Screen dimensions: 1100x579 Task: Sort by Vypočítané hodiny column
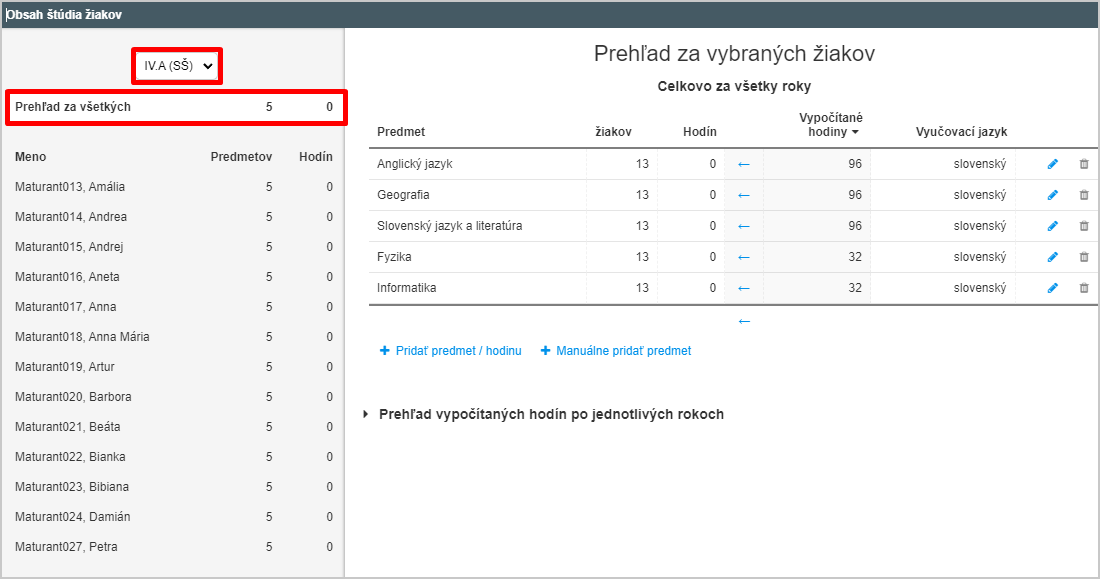pyautogui.click(x=831, y=124)
